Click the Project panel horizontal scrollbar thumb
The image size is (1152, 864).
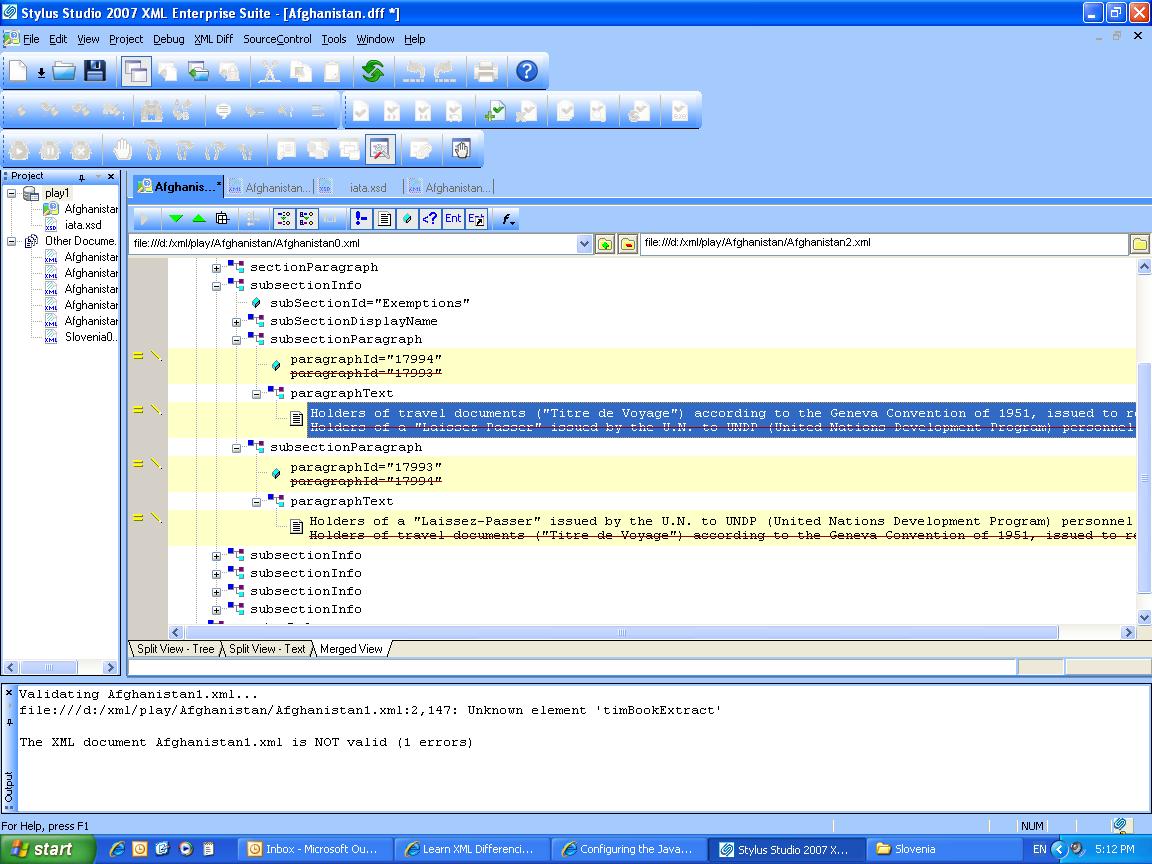click(x=48, y=667)
